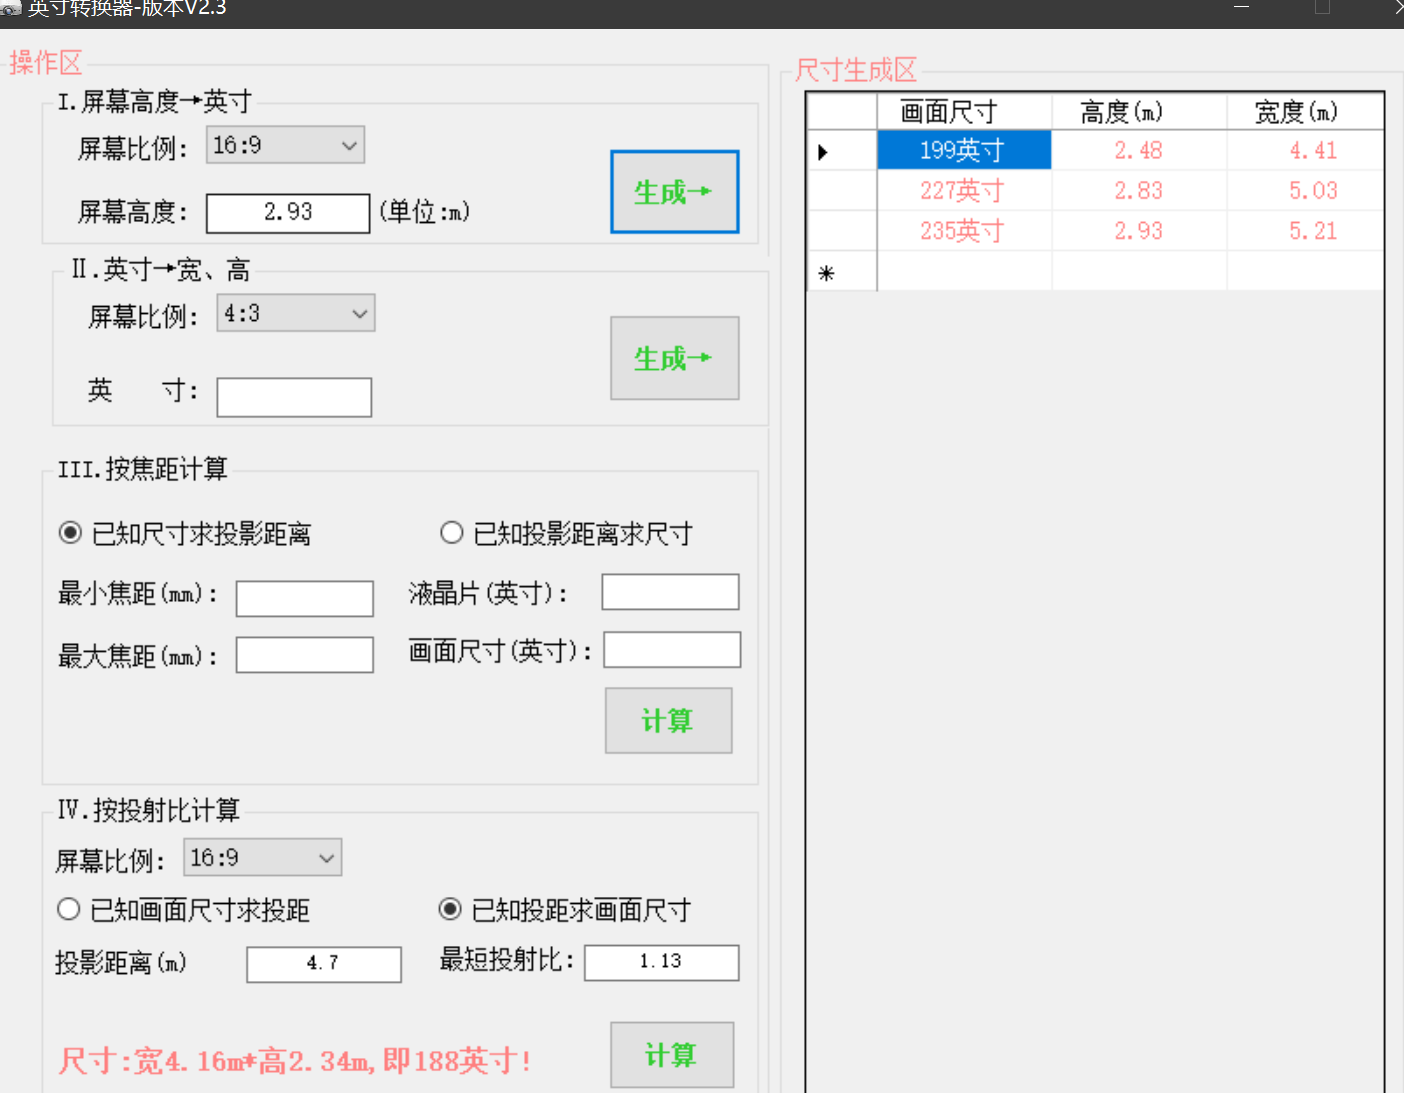This screenshot has height=1093, width=1404.
Task: Select the 235英寸 table cell
Action: 964,230
